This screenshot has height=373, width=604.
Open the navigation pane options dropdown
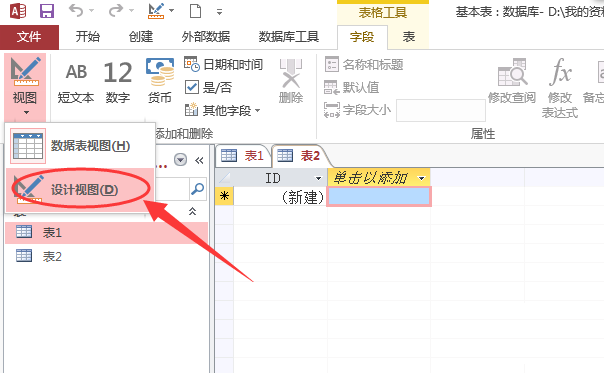[180, 160]
